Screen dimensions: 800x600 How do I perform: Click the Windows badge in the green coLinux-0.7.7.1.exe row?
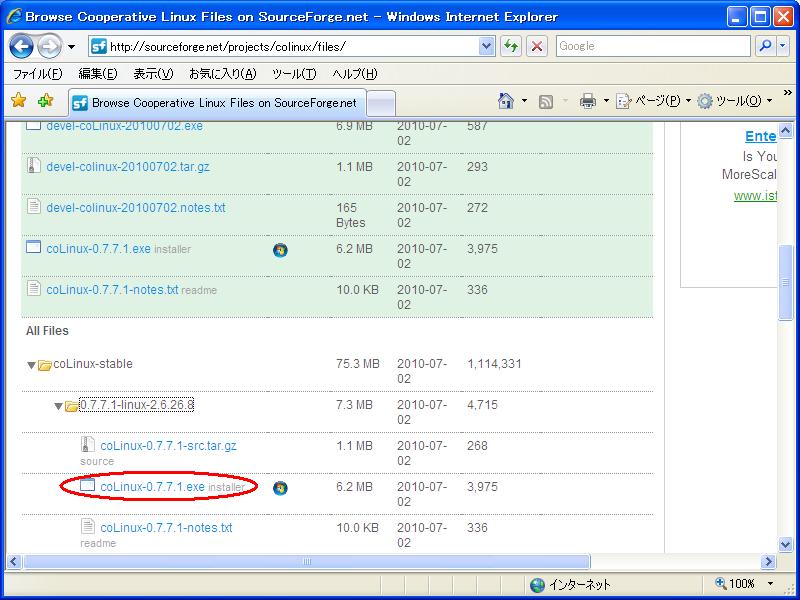point(280,250)
